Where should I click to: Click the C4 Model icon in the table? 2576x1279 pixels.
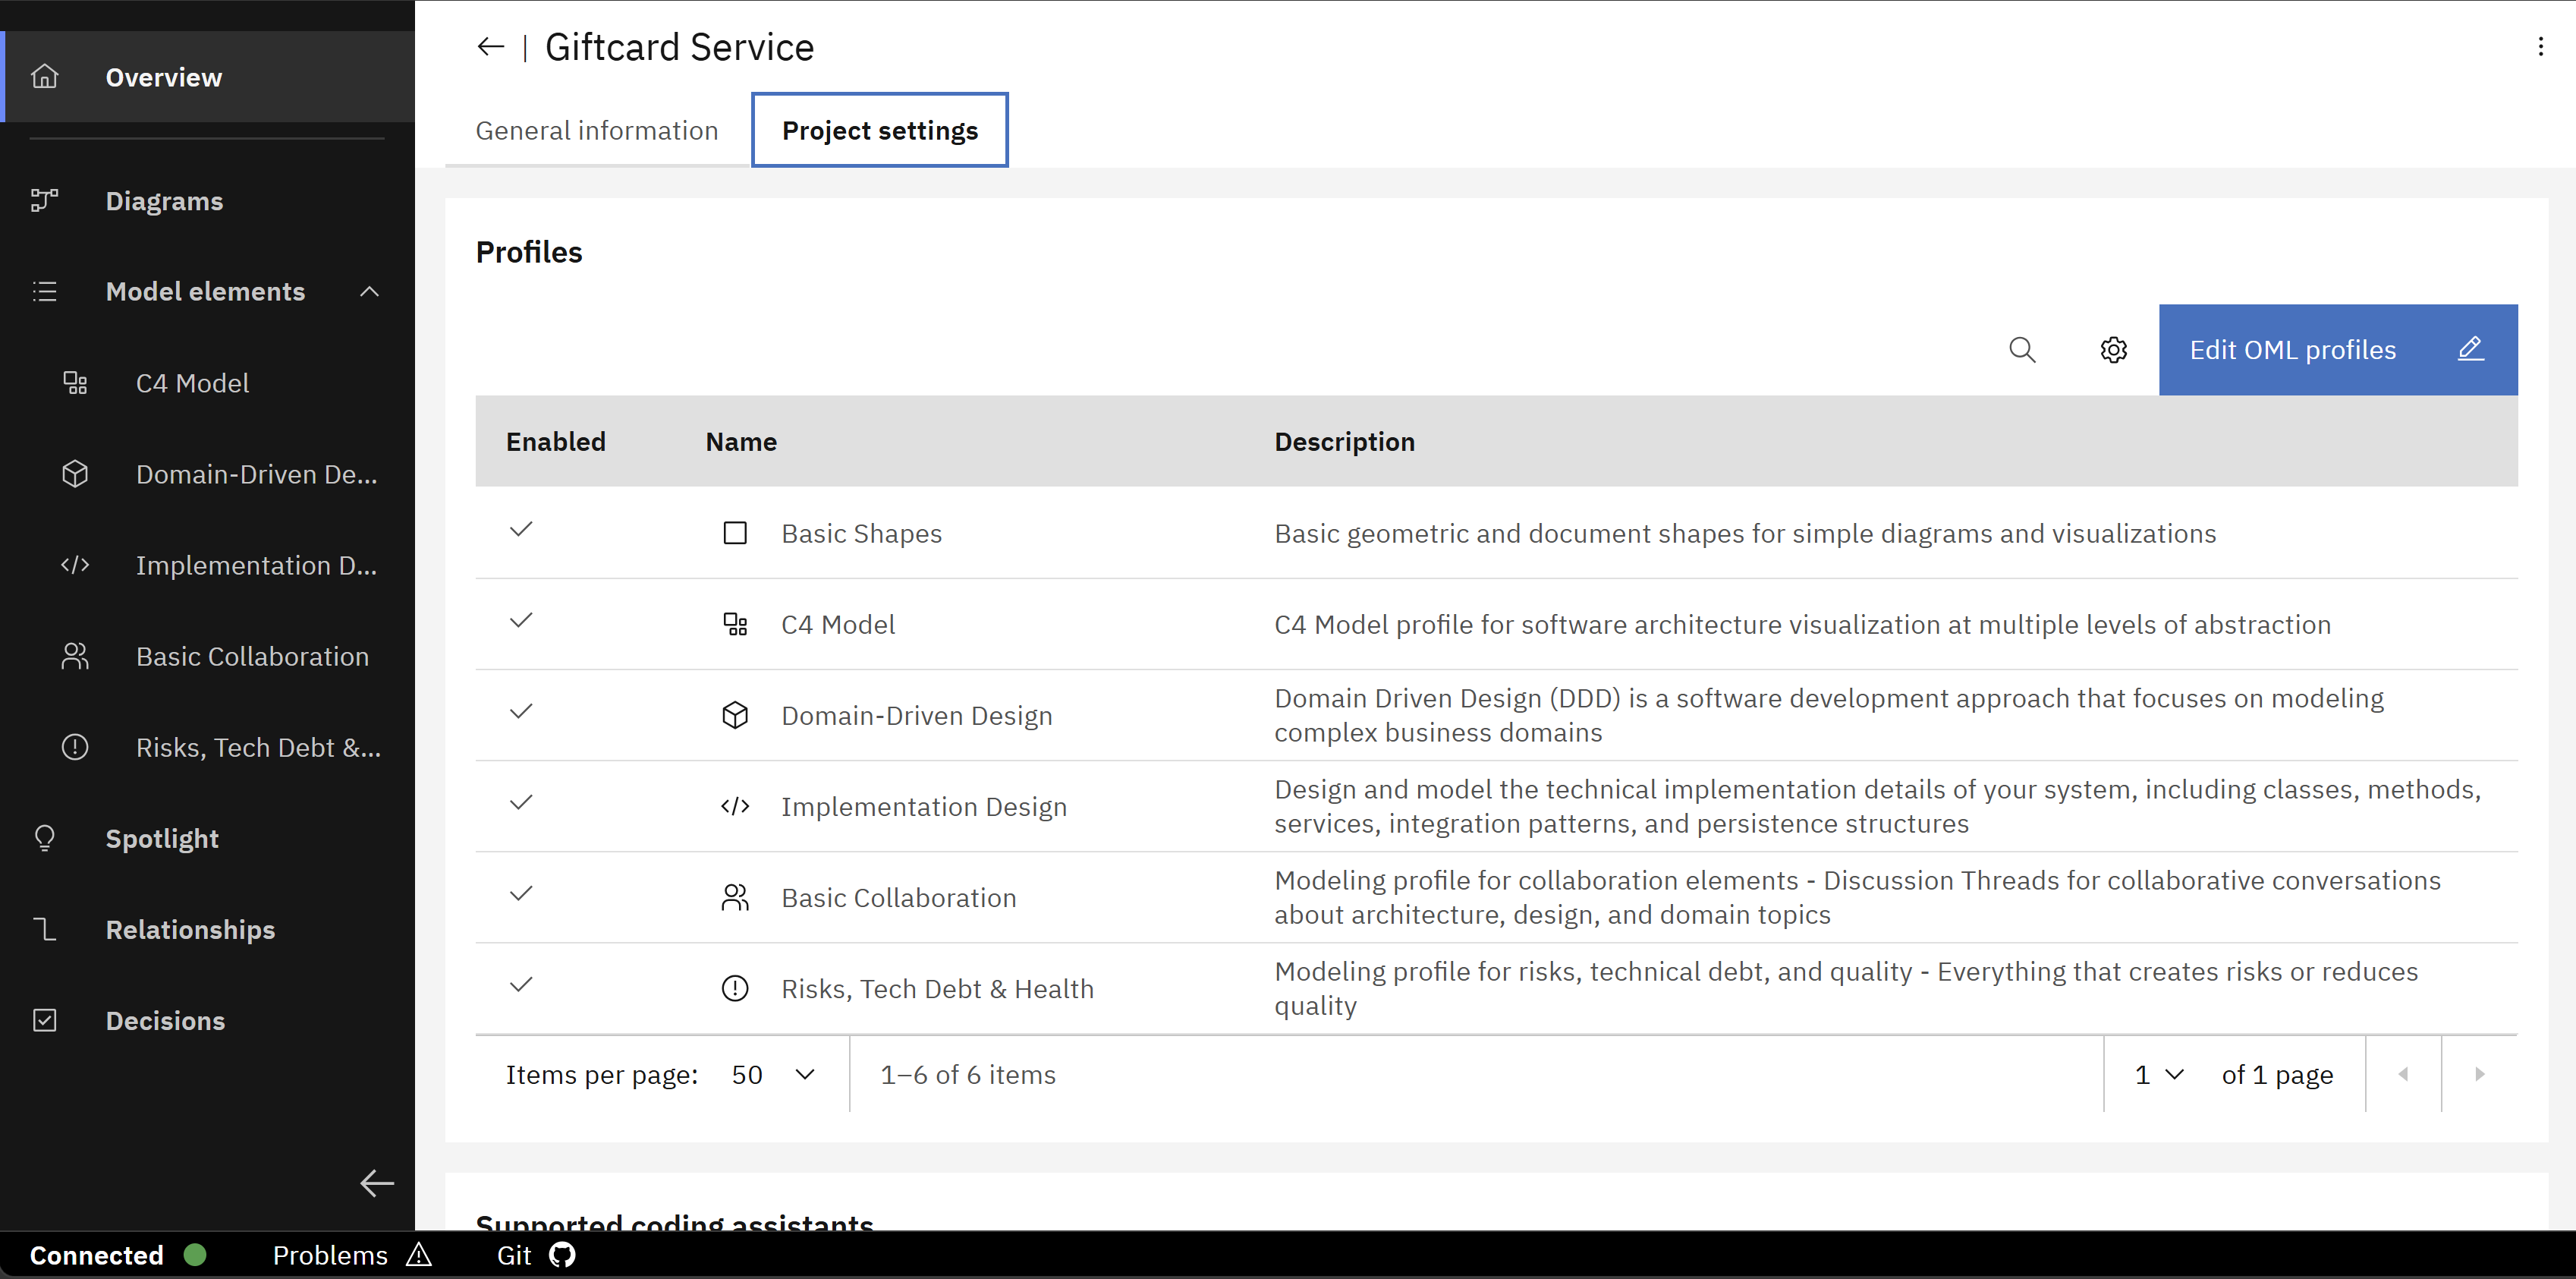[x=735, y=624]
